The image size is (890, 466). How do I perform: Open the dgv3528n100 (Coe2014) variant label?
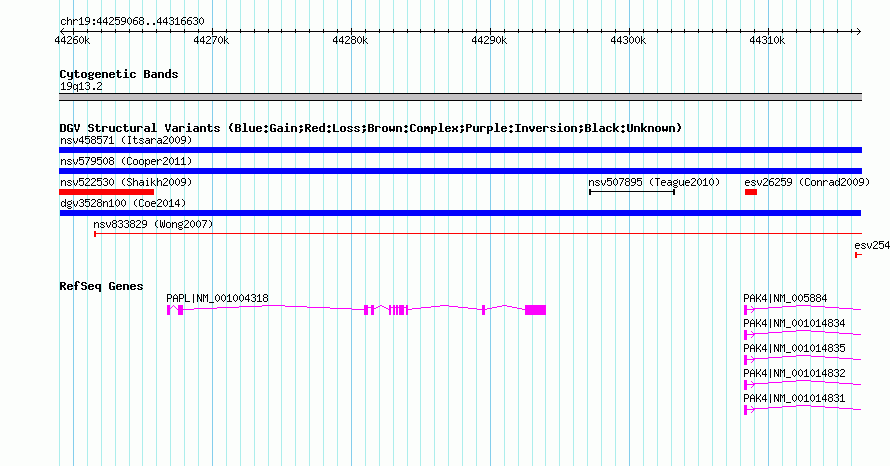click(123, 203)
